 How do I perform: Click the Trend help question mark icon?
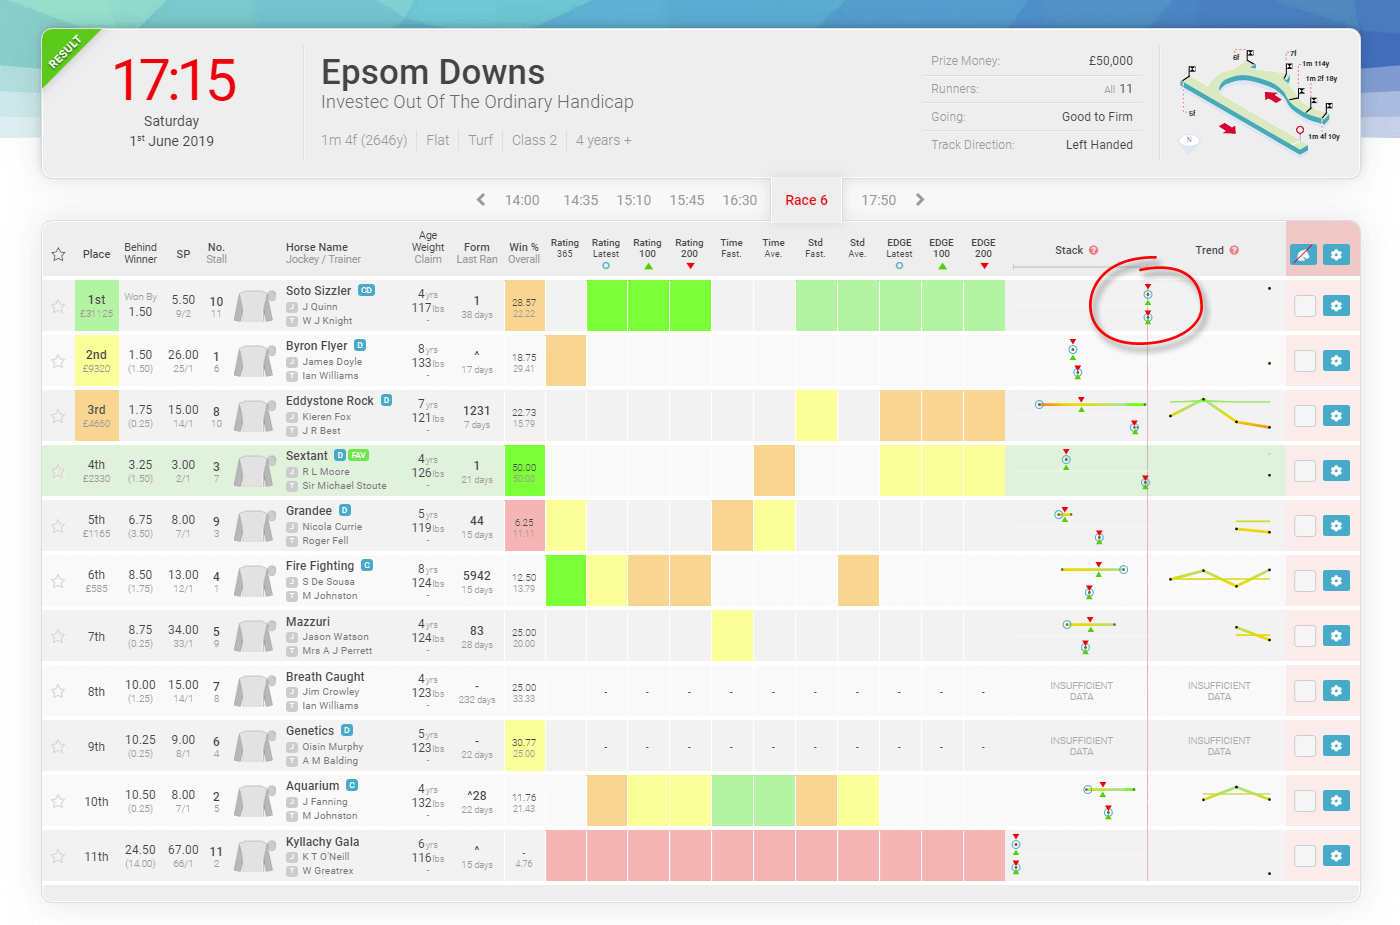[1234, 251]
